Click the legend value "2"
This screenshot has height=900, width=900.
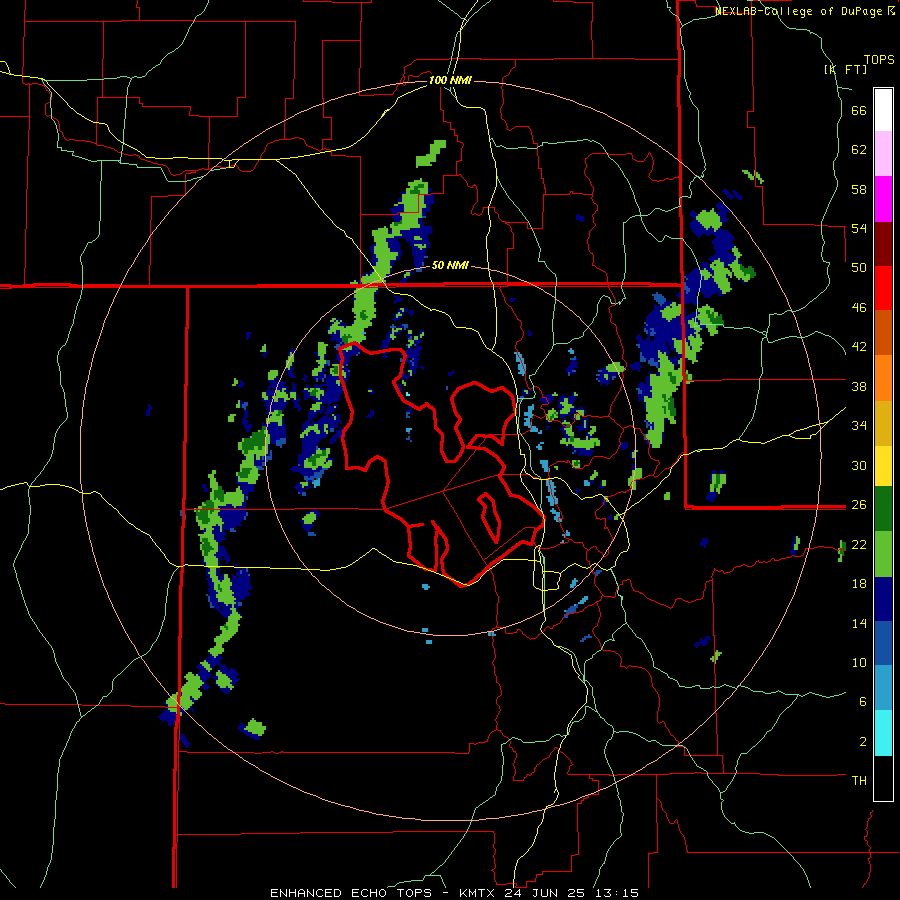[x=863, y=741]
